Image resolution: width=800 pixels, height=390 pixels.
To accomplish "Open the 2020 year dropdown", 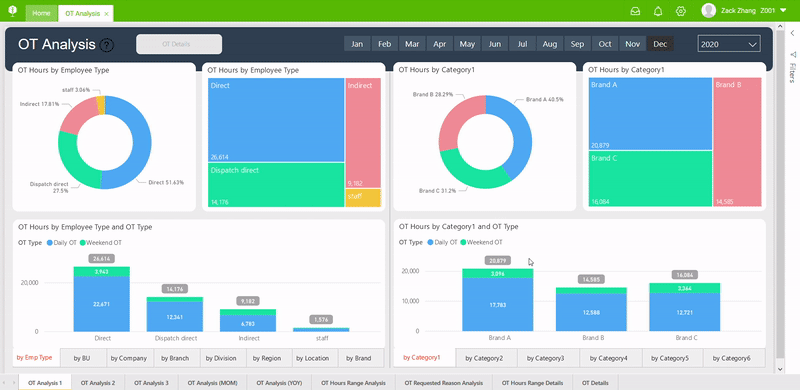I will coord(729,44).
